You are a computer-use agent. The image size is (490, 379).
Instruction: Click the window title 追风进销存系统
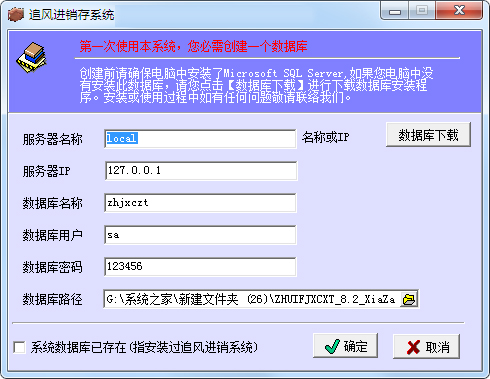coord(71,15)
